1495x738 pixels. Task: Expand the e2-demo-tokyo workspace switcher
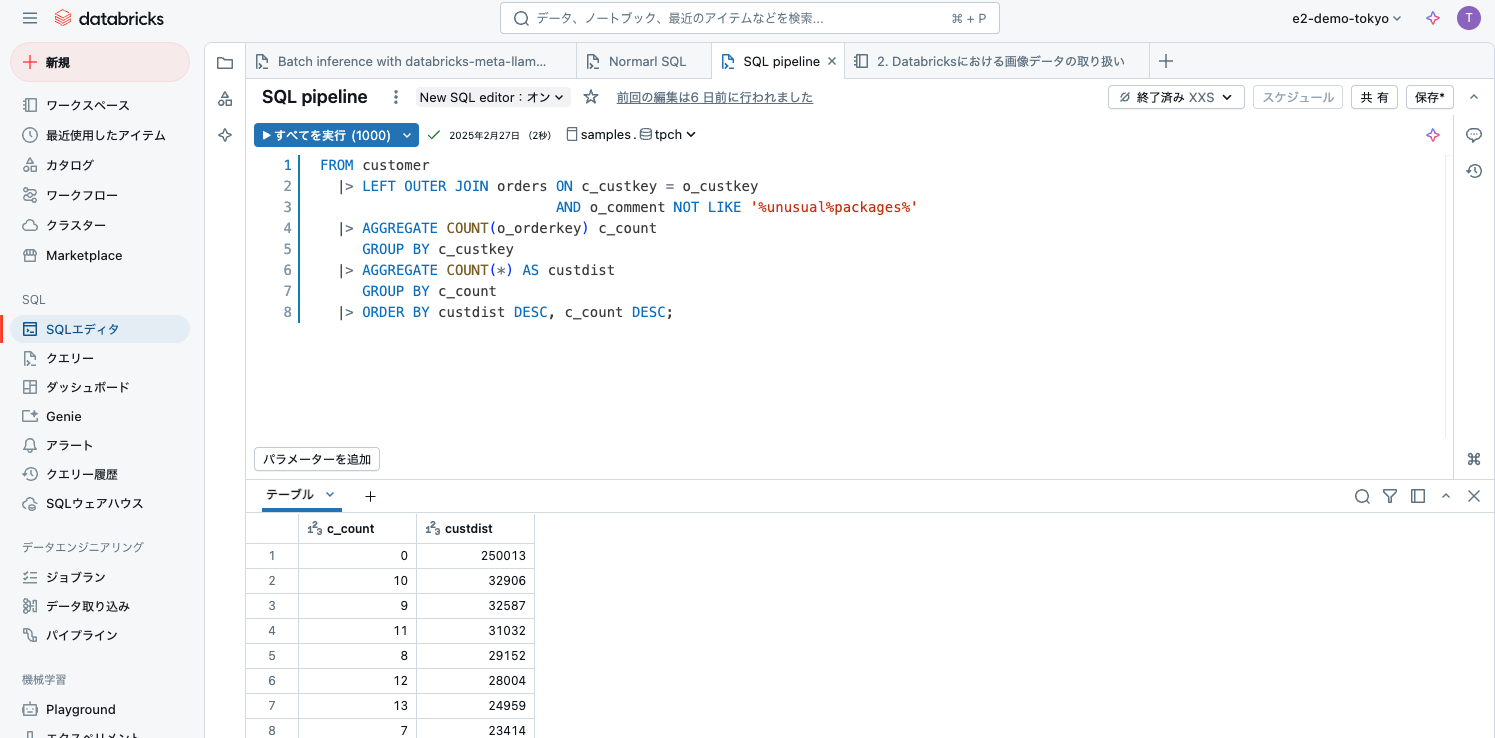click(x=1347, y=18)
